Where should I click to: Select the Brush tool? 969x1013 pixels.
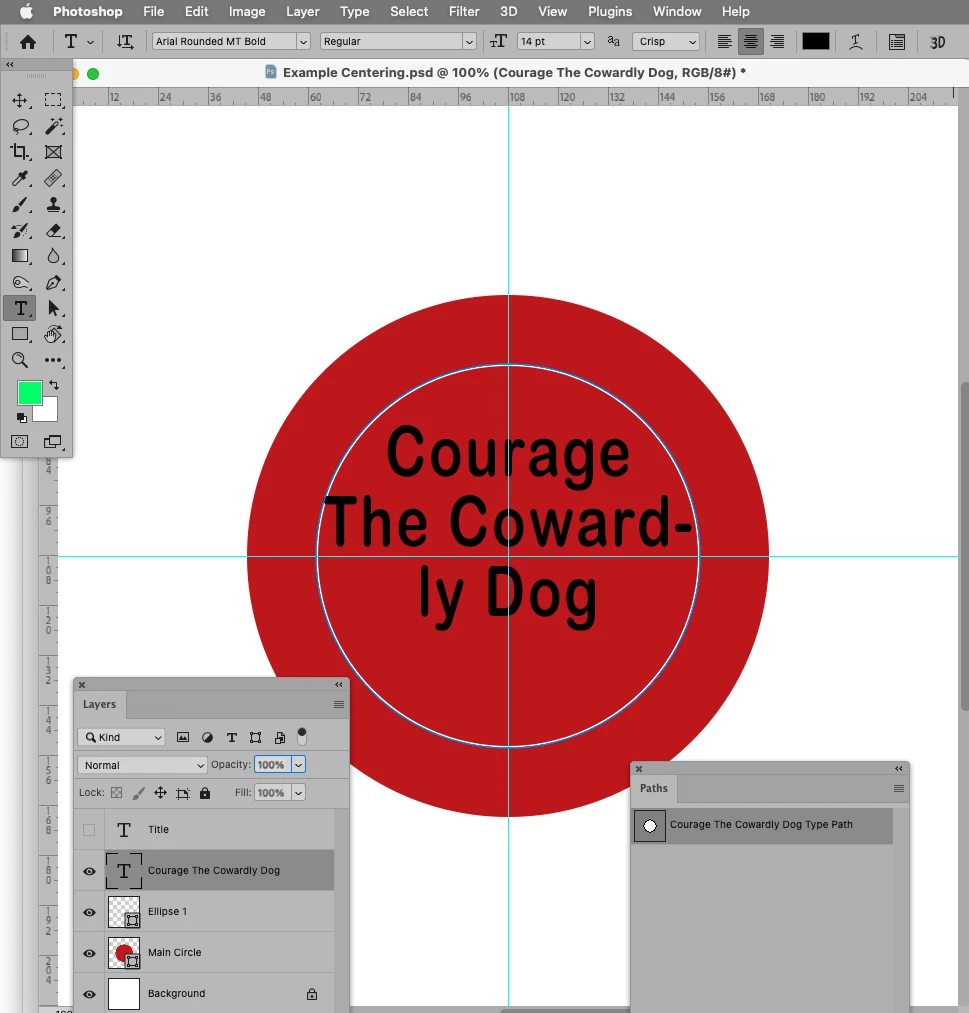20,204
